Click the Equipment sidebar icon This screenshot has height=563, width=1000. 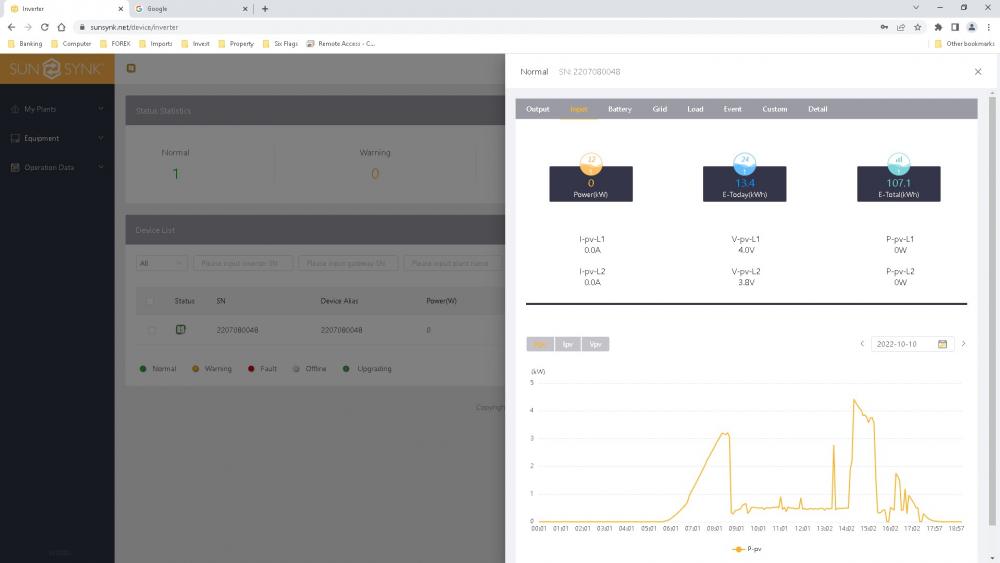click(x=15, y=138)
